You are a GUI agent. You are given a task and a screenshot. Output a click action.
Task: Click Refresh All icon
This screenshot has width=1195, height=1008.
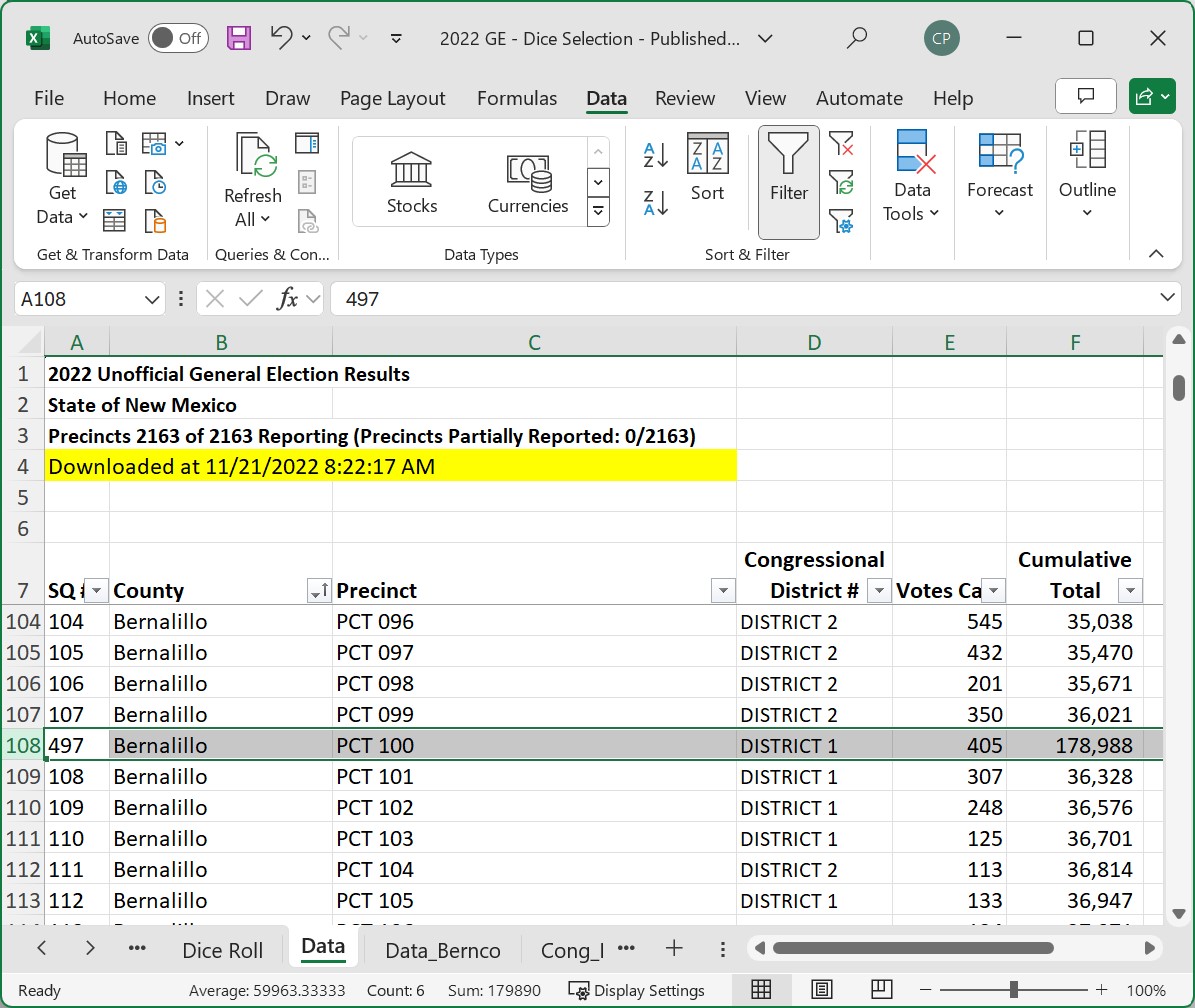(x=254, y=180)
